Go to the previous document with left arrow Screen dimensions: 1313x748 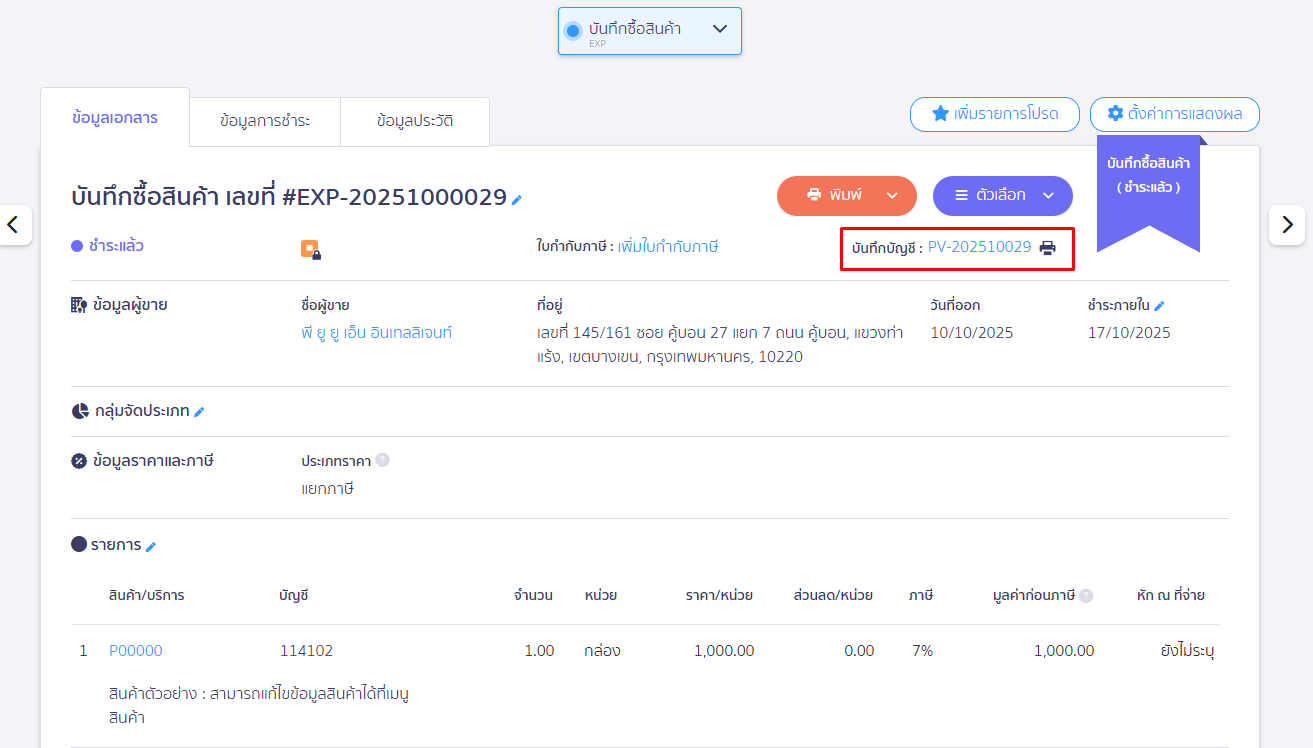point(13,225)
